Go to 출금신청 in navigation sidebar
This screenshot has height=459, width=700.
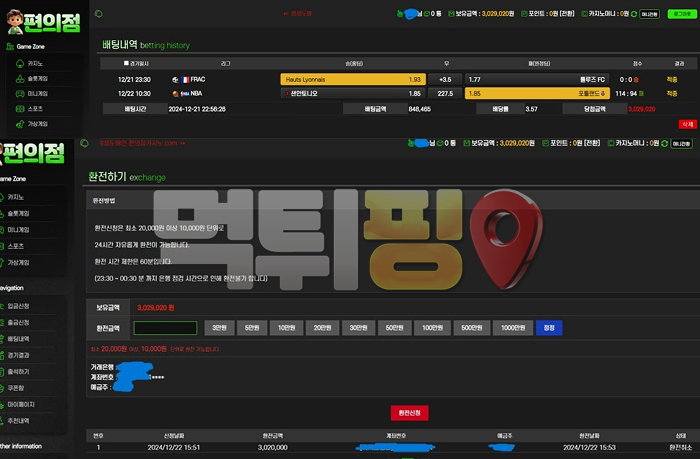18,322
